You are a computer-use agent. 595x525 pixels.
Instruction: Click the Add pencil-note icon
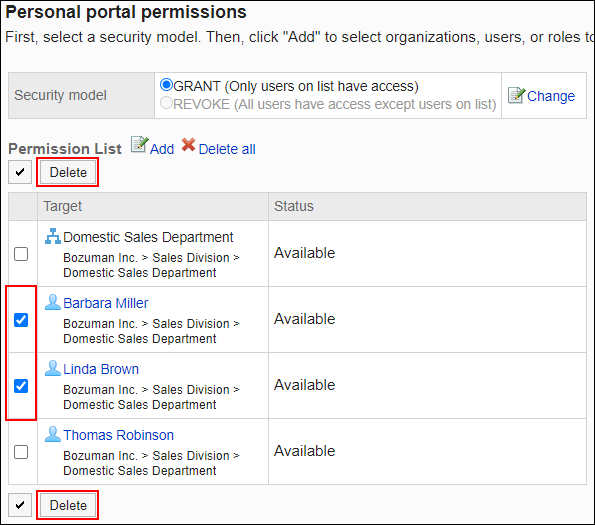(x=139, y=145)
